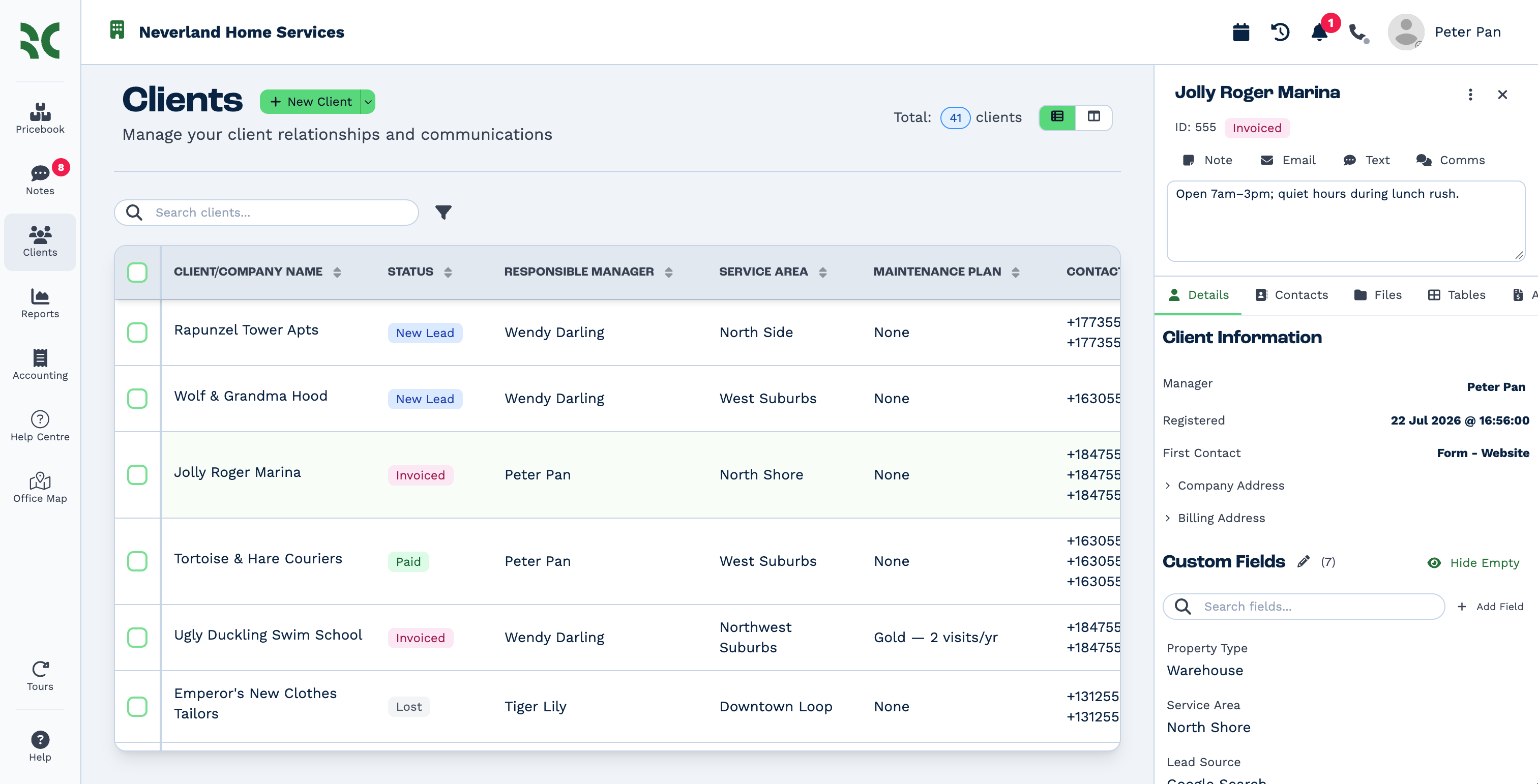The width and height of the screenshot is (1538, 784).
Task: Open the Help Centre
Action: pyautogui.click(x=40, y=426)
